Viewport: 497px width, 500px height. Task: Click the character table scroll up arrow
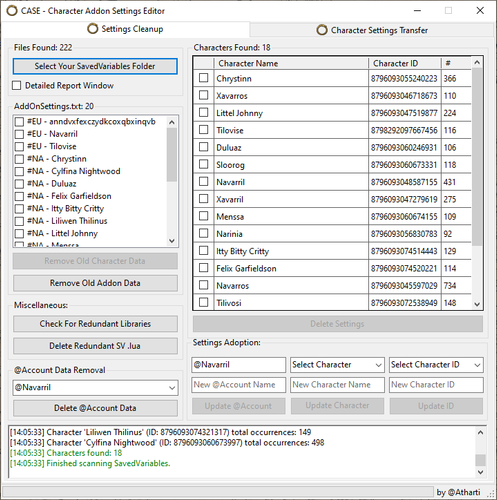click(477, 63)
